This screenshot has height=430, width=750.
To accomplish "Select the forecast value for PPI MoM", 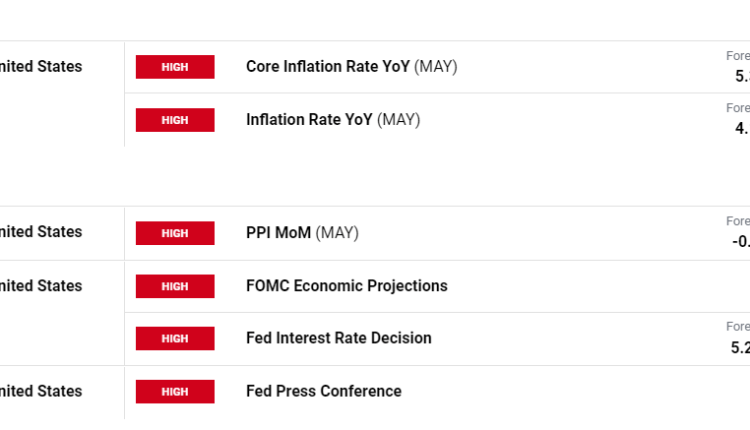I will (740, 241).
